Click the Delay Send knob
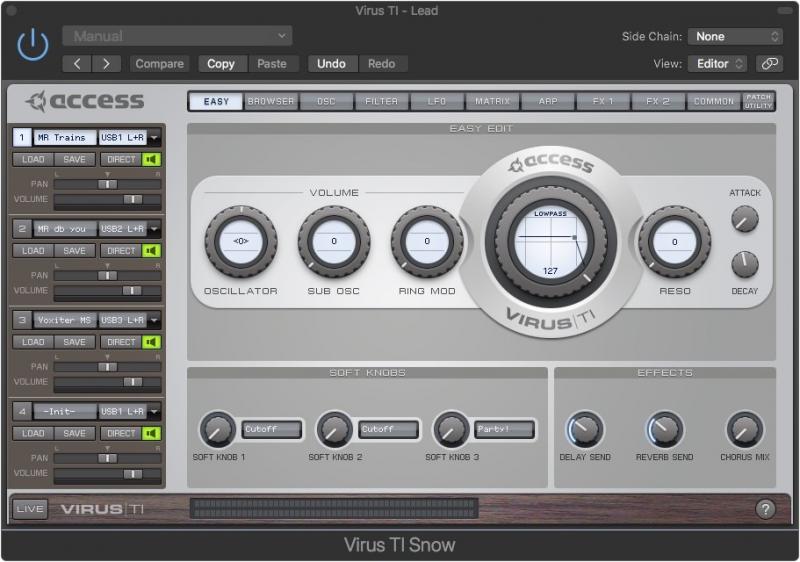The height and width of the screenshot is (562, 800). pyautogui.click(x=585, y=430)
